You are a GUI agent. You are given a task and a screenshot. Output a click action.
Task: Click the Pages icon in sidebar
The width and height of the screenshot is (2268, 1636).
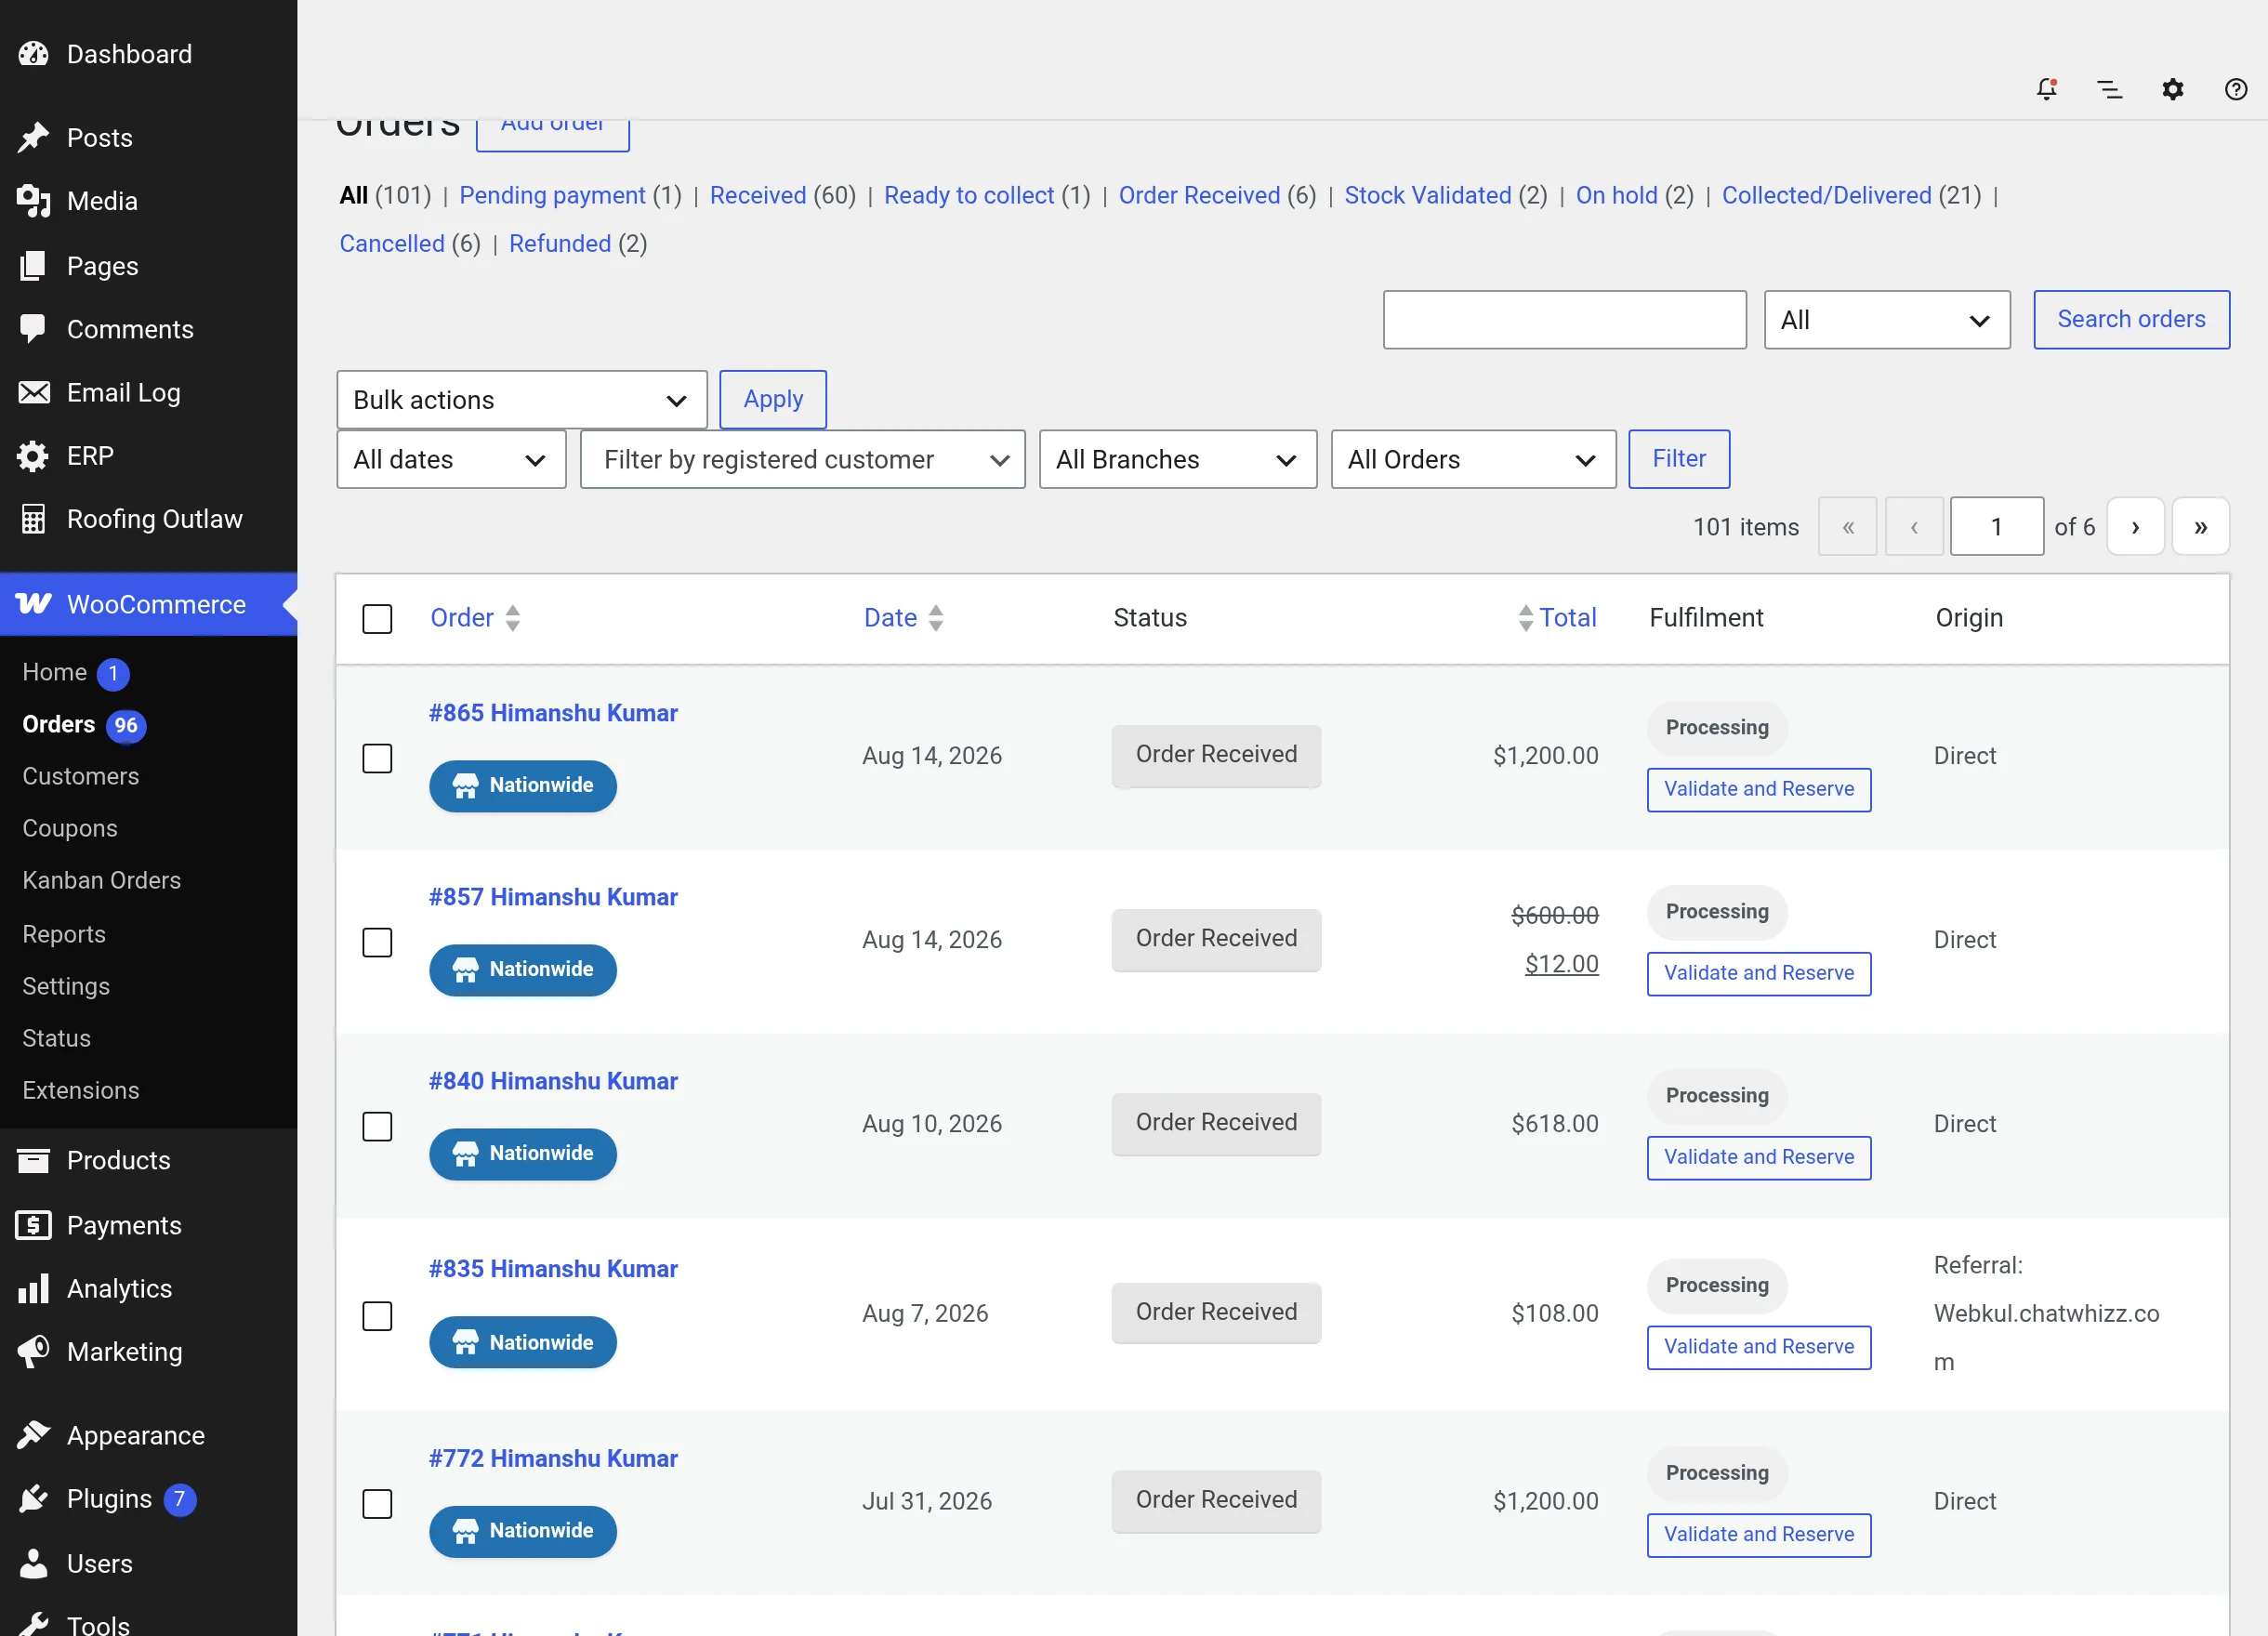[33, 266]
